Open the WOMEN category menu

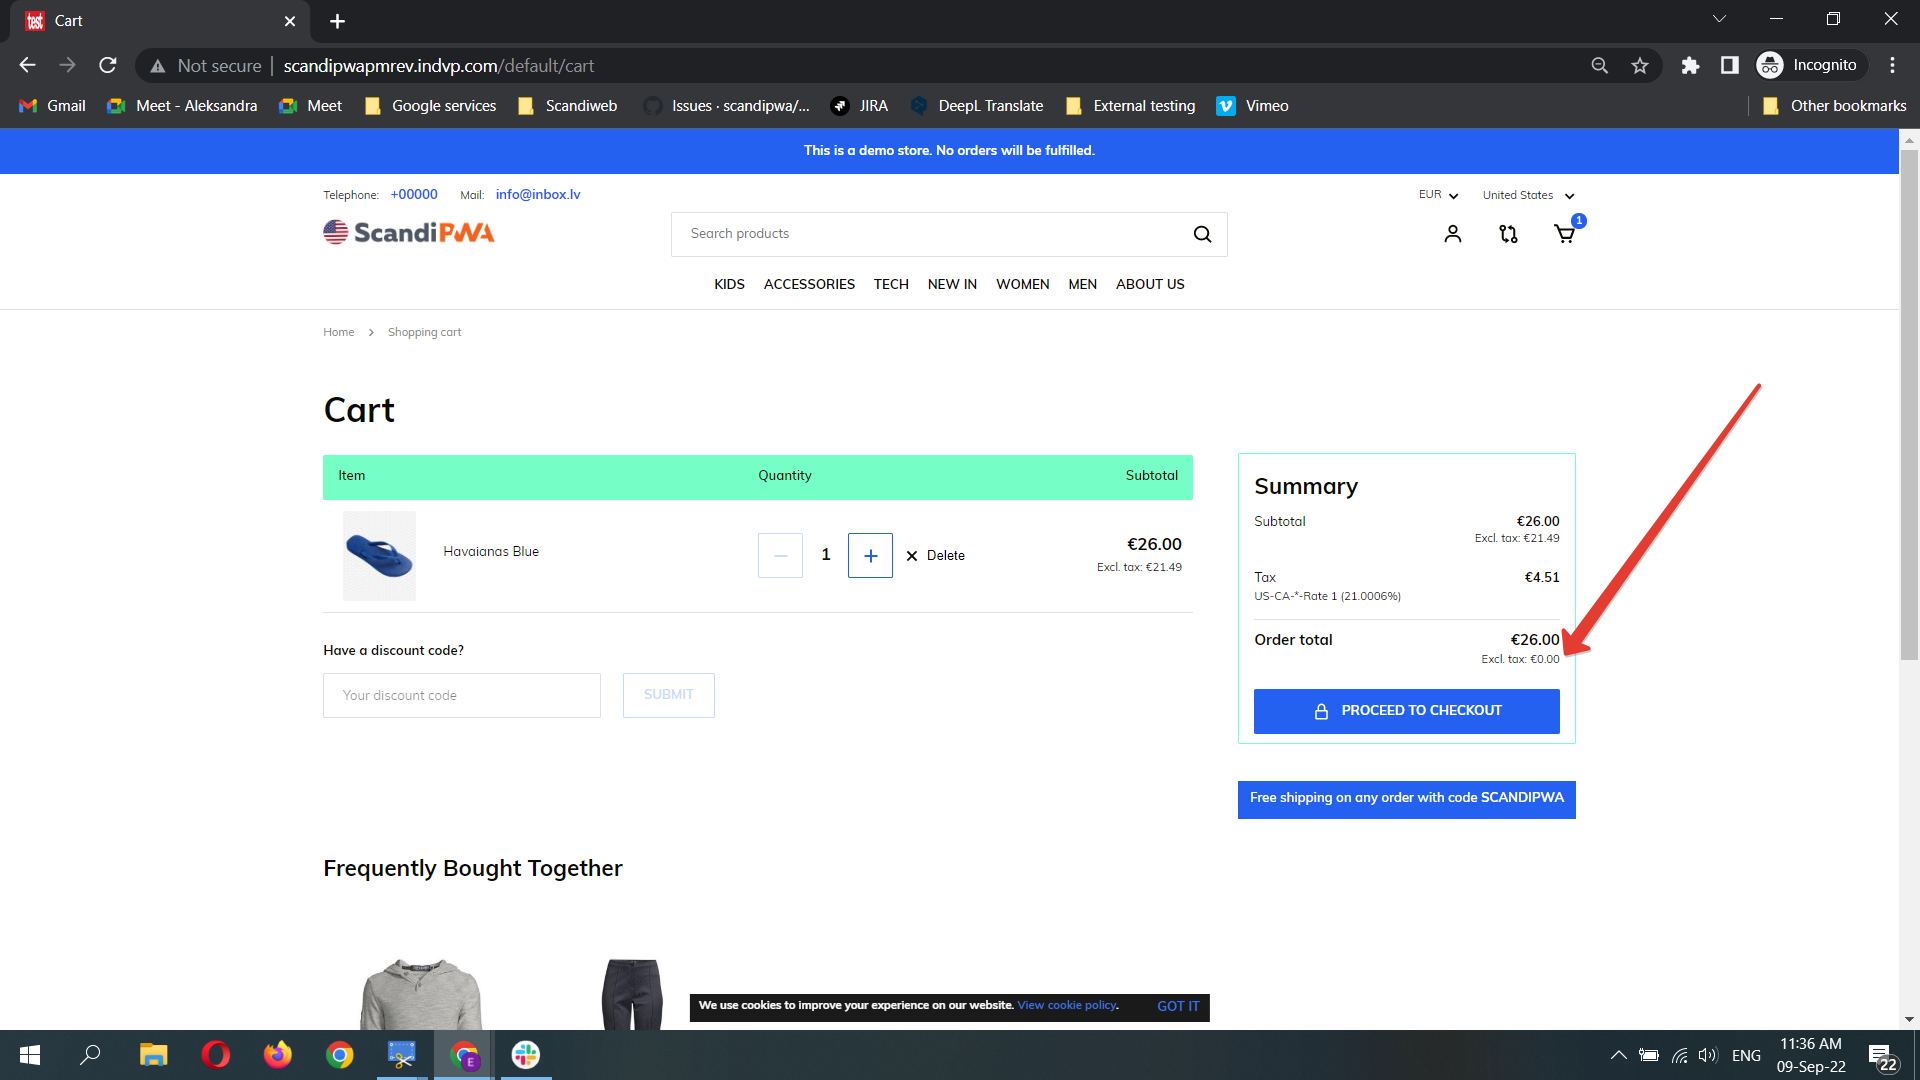point(1022,284)
